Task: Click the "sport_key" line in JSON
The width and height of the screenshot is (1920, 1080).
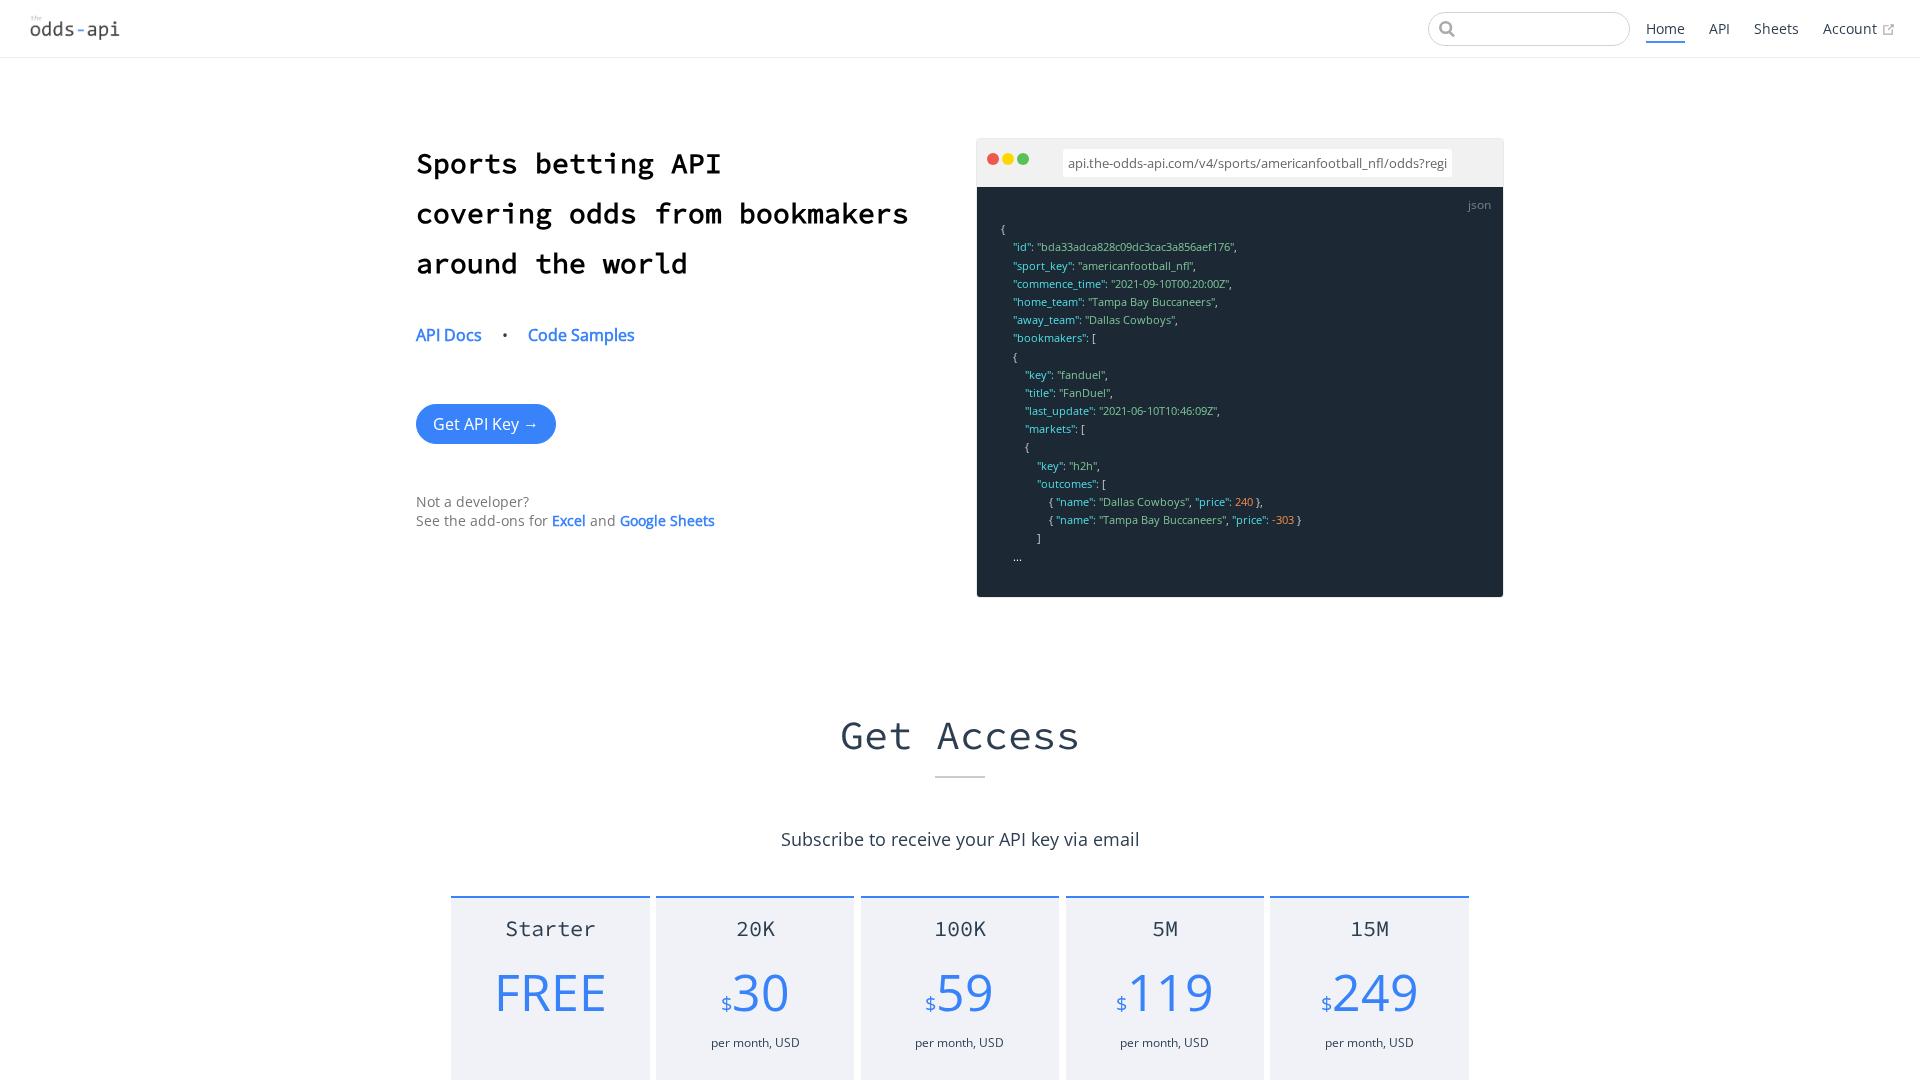Action: tap(1104, 266)
